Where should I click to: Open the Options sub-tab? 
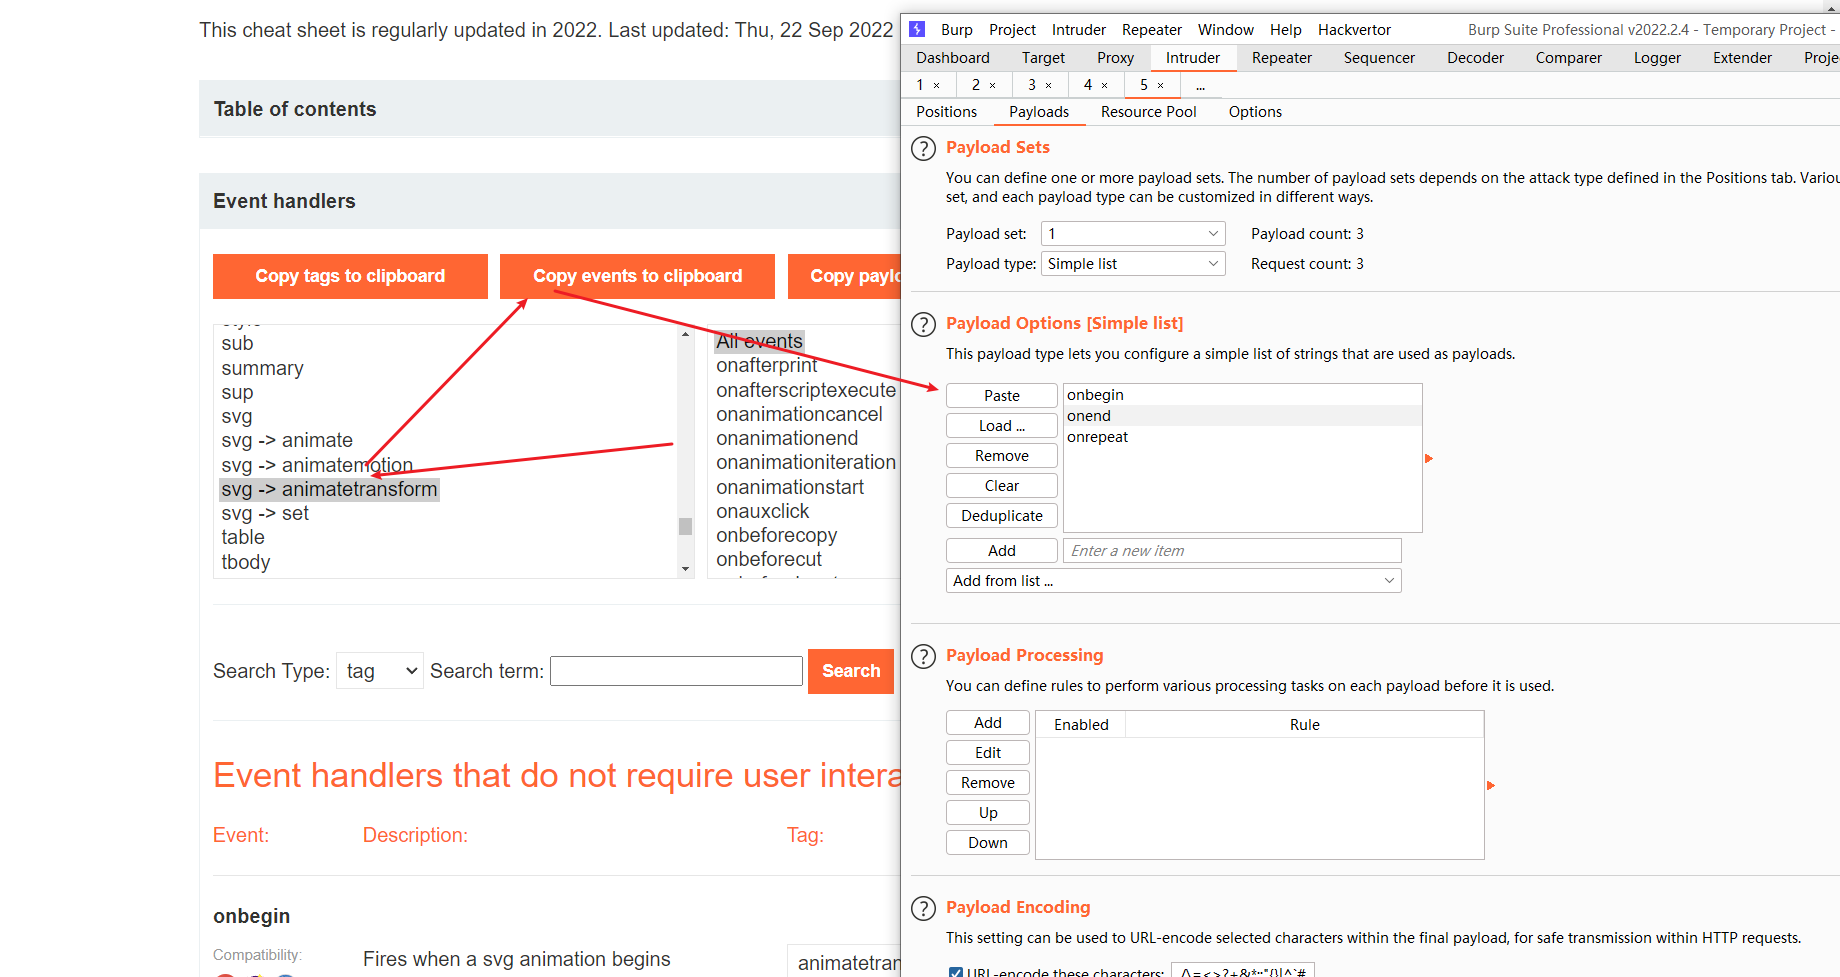coord(1255,112)
